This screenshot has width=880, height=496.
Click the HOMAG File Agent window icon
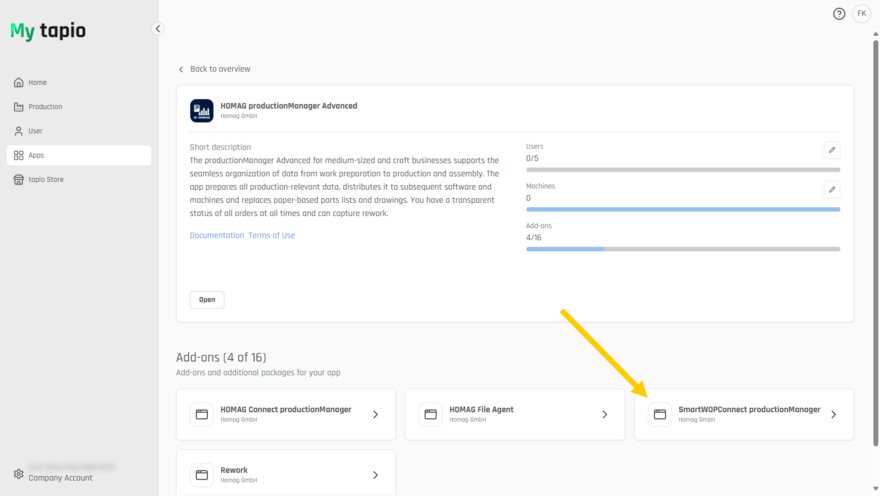(430, 415)
